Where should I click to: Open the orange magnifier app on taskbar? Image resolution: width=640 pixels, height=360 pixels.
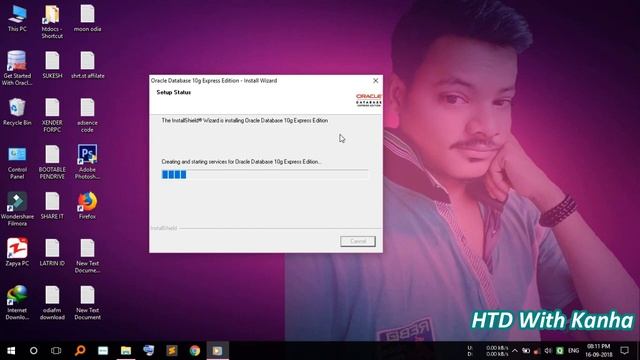[x=80, y=351]
